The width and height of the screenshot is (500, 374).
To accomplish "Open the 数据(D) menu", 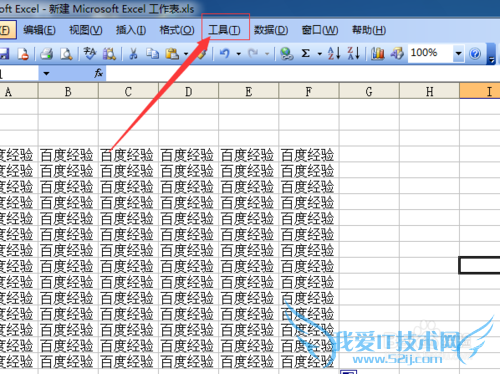I will pos(271,30).
